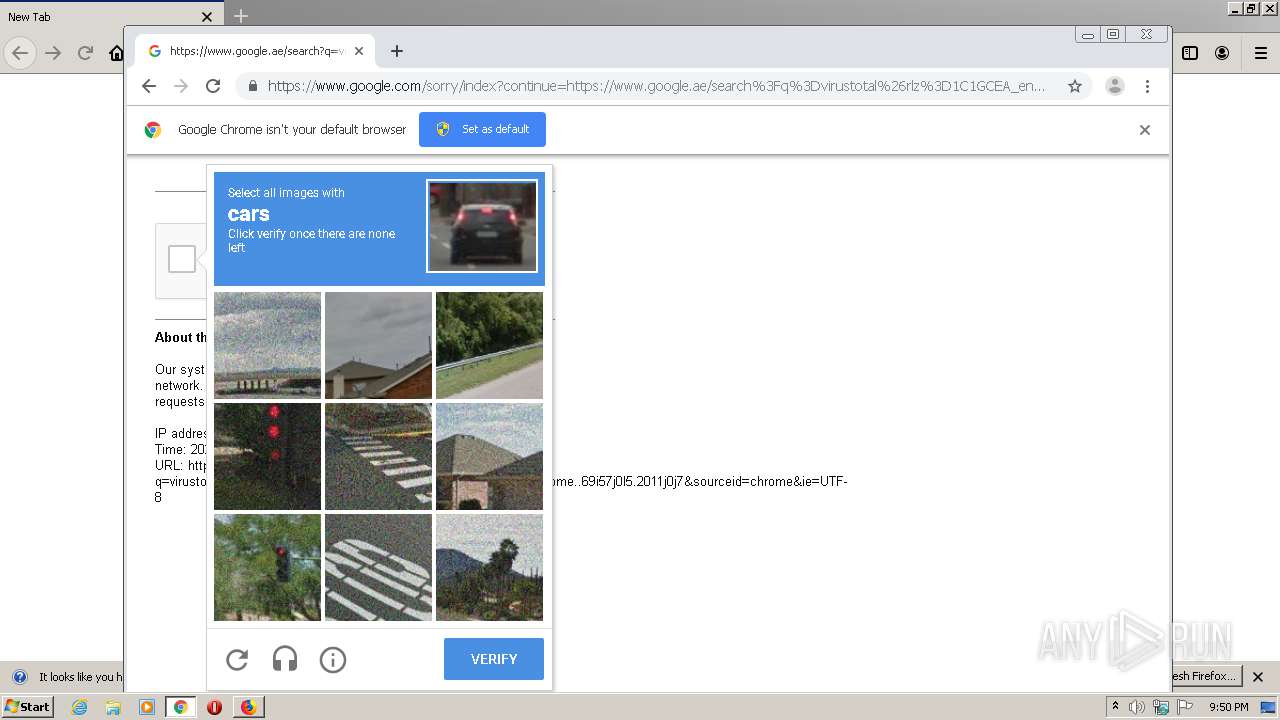Click Set as default button
The width and height of the screenshot is (1280, 720).
482,129
